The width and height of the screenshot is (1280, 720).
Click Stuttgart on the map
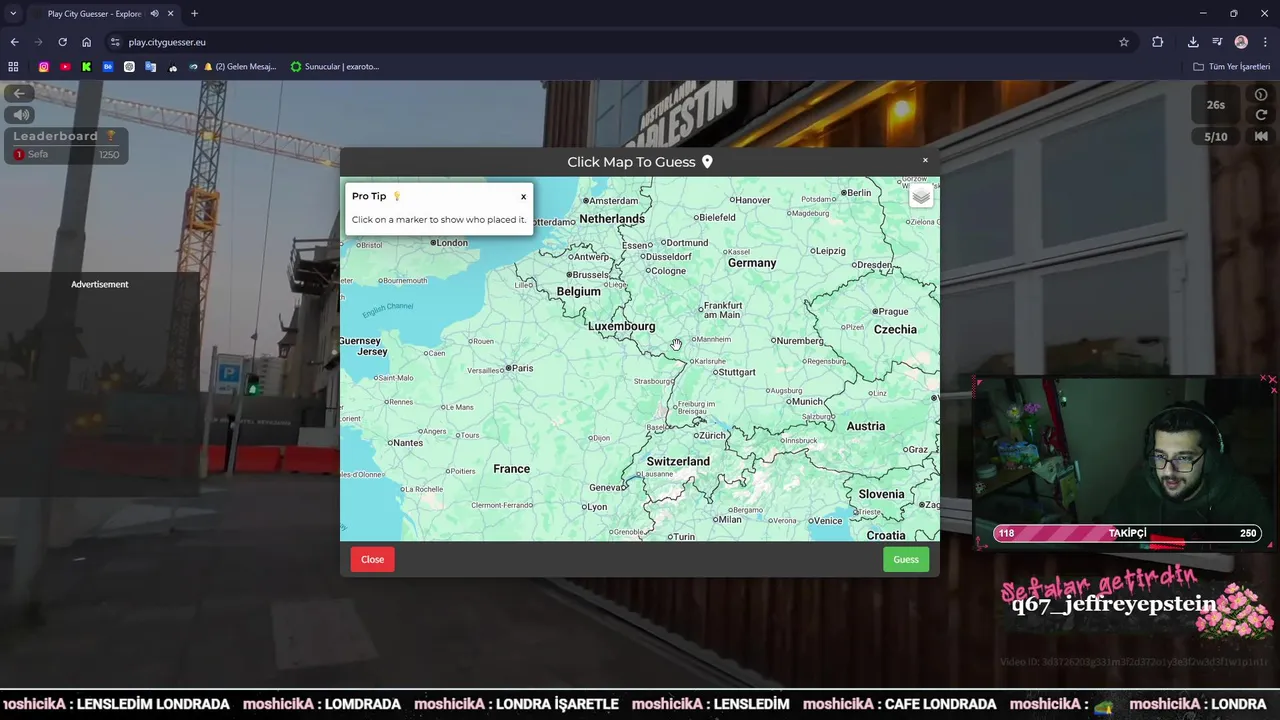735,372
